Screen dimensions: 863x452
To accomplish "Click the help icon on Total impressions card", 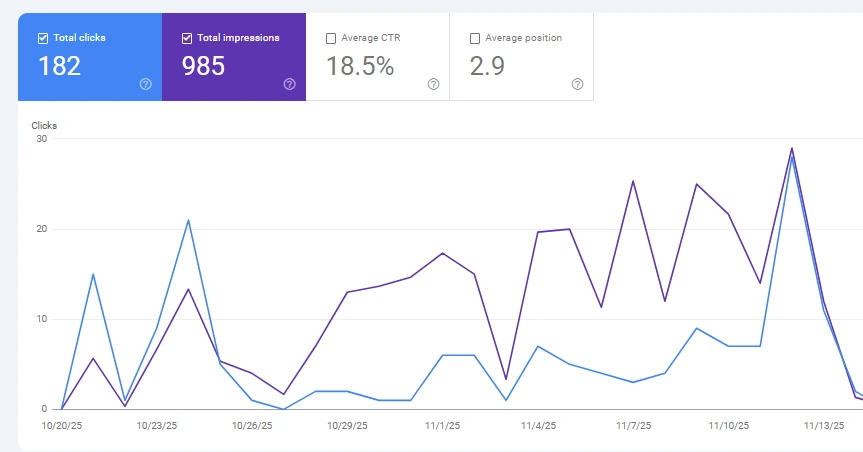I will 290,84.
